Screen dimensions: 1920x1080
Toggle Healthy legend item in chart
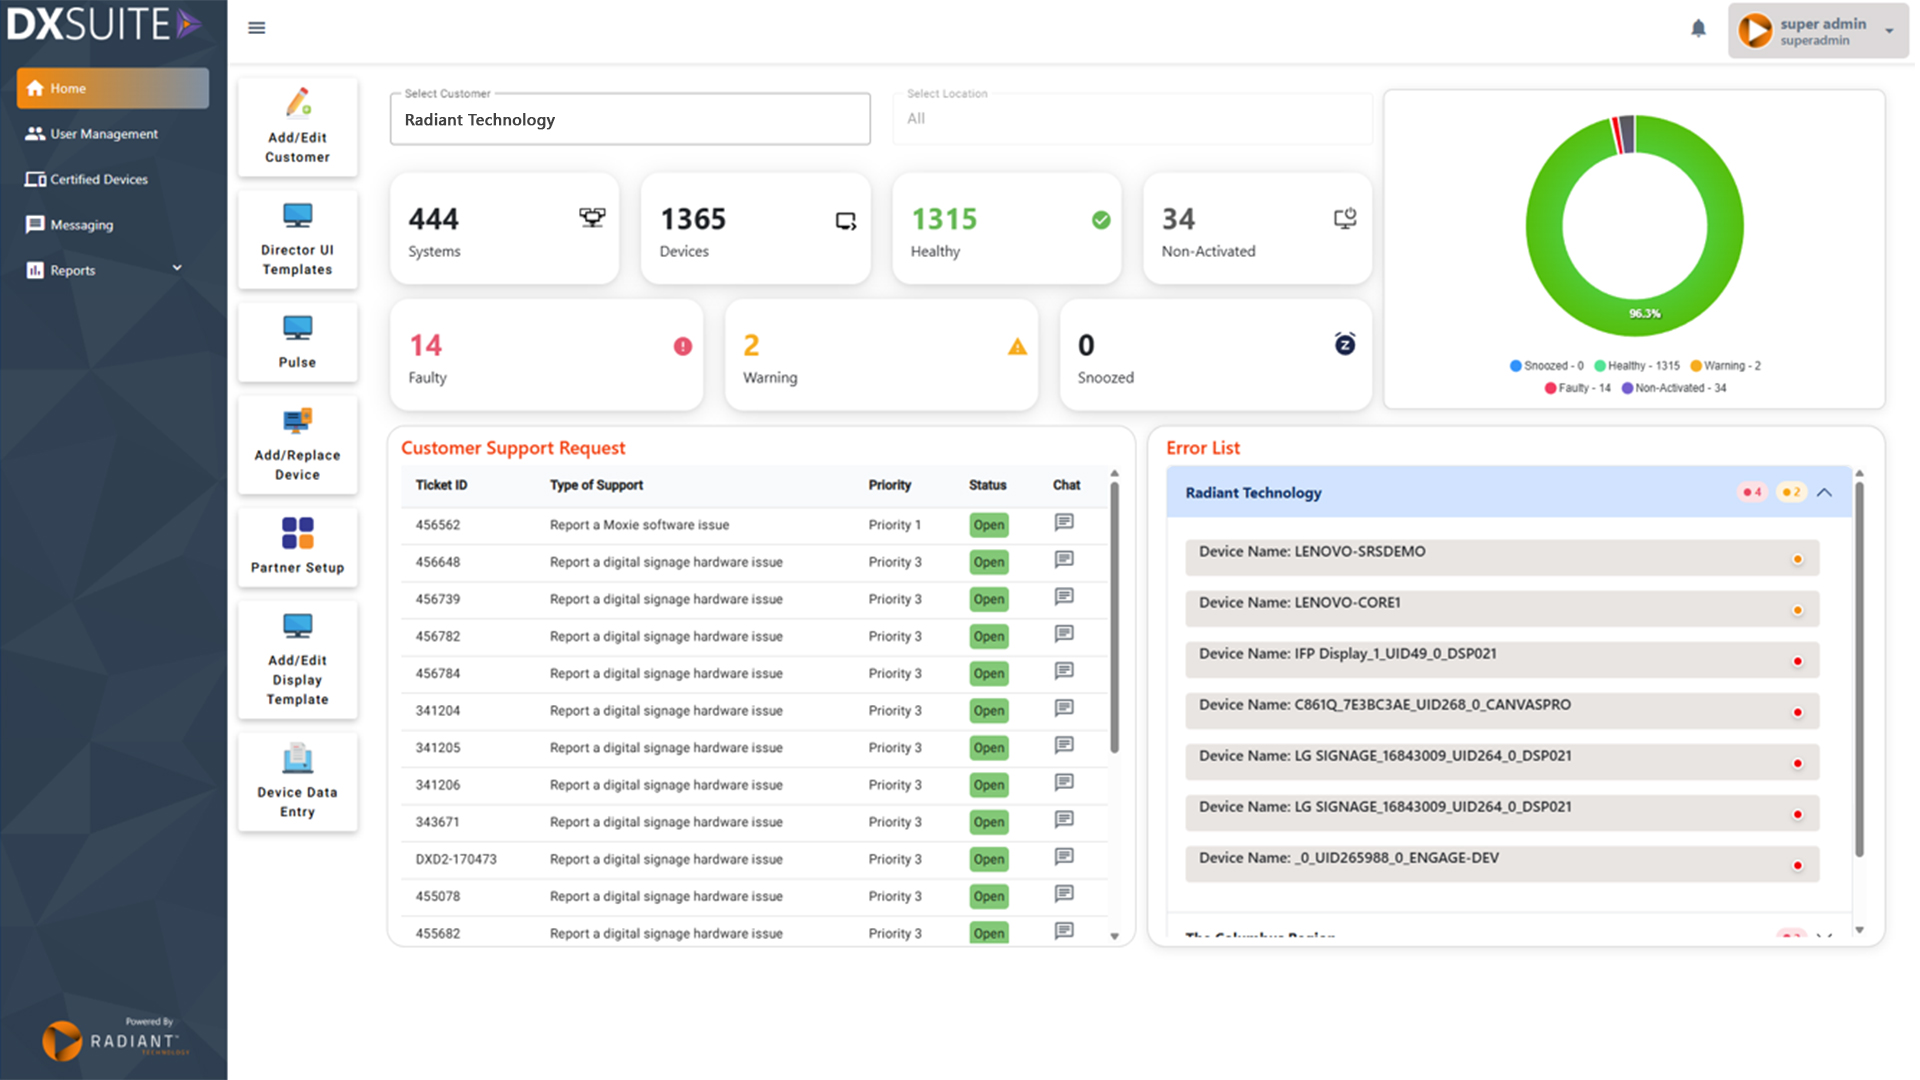coord(1636,366)
